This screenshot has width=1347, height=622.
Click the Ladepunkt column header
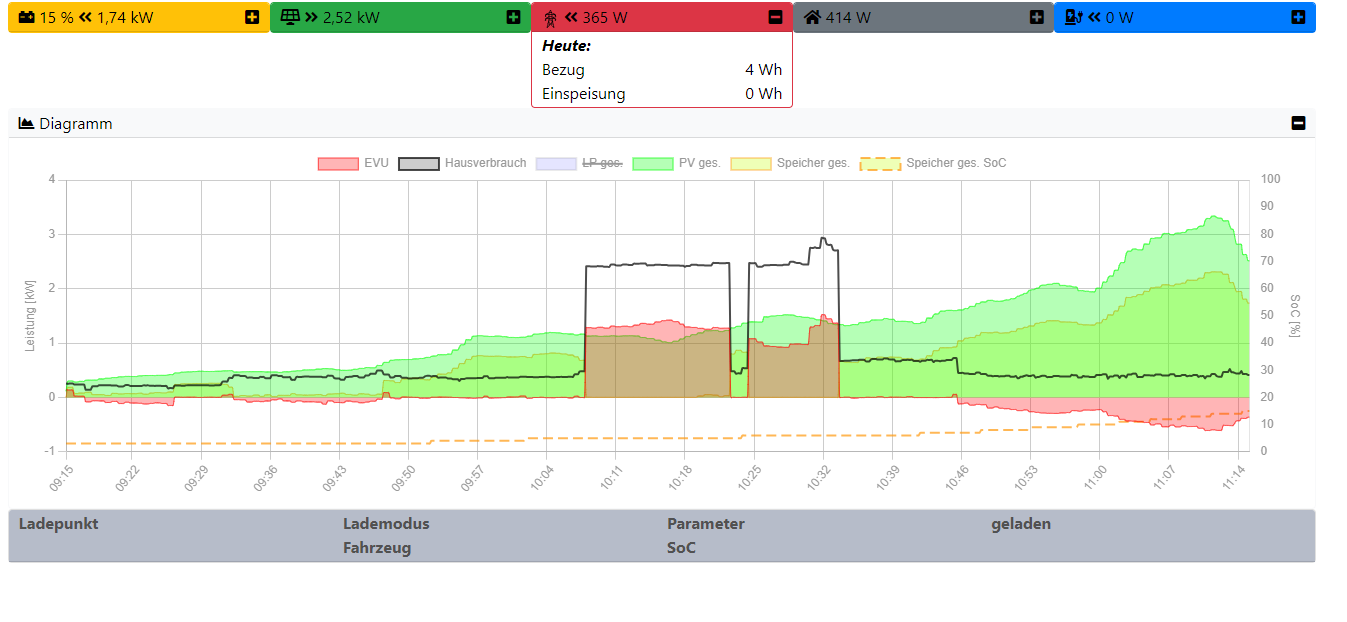coord(59,524)
